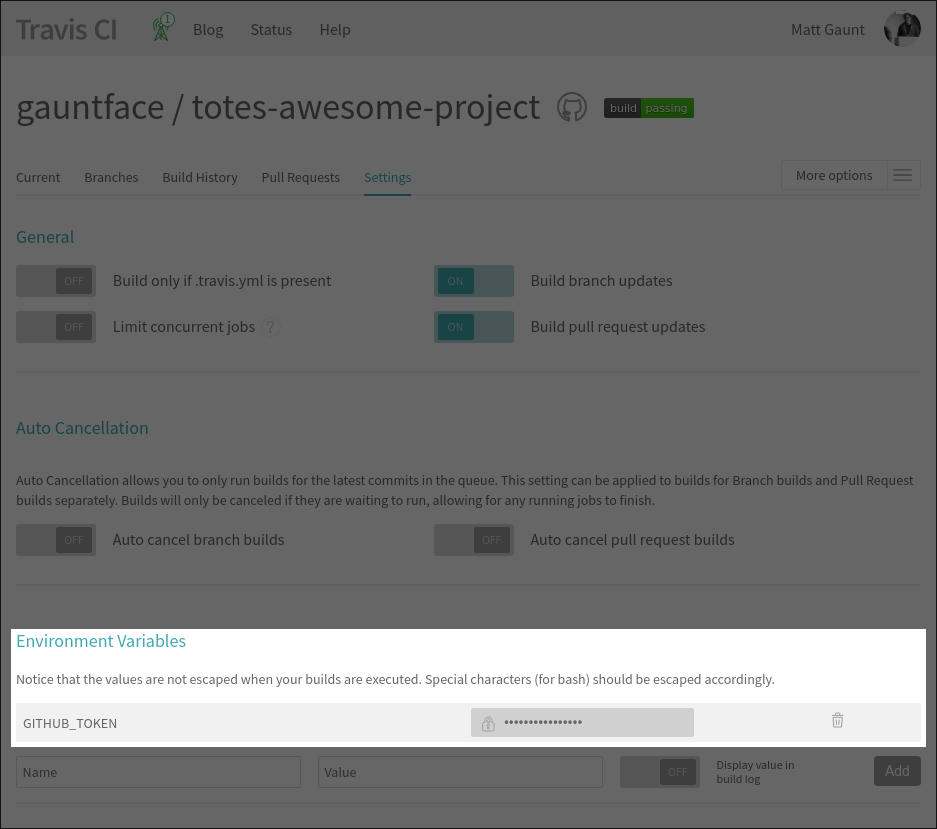Open the Status link in header

(x=271, y=29)
